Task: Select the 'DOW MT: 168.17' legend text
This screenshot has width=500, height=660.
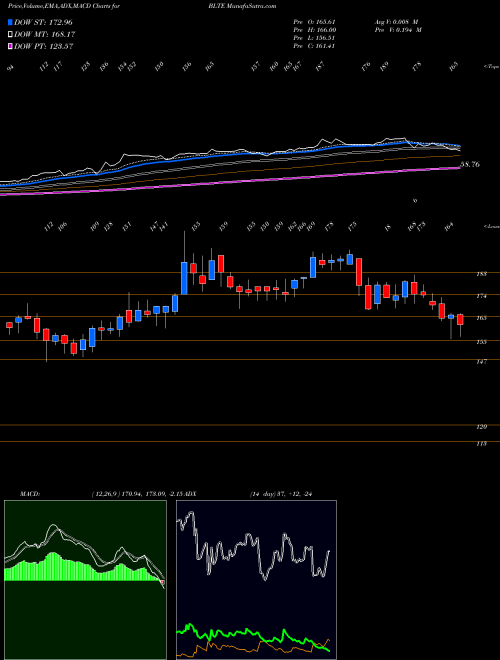Action: coord(45,34)
